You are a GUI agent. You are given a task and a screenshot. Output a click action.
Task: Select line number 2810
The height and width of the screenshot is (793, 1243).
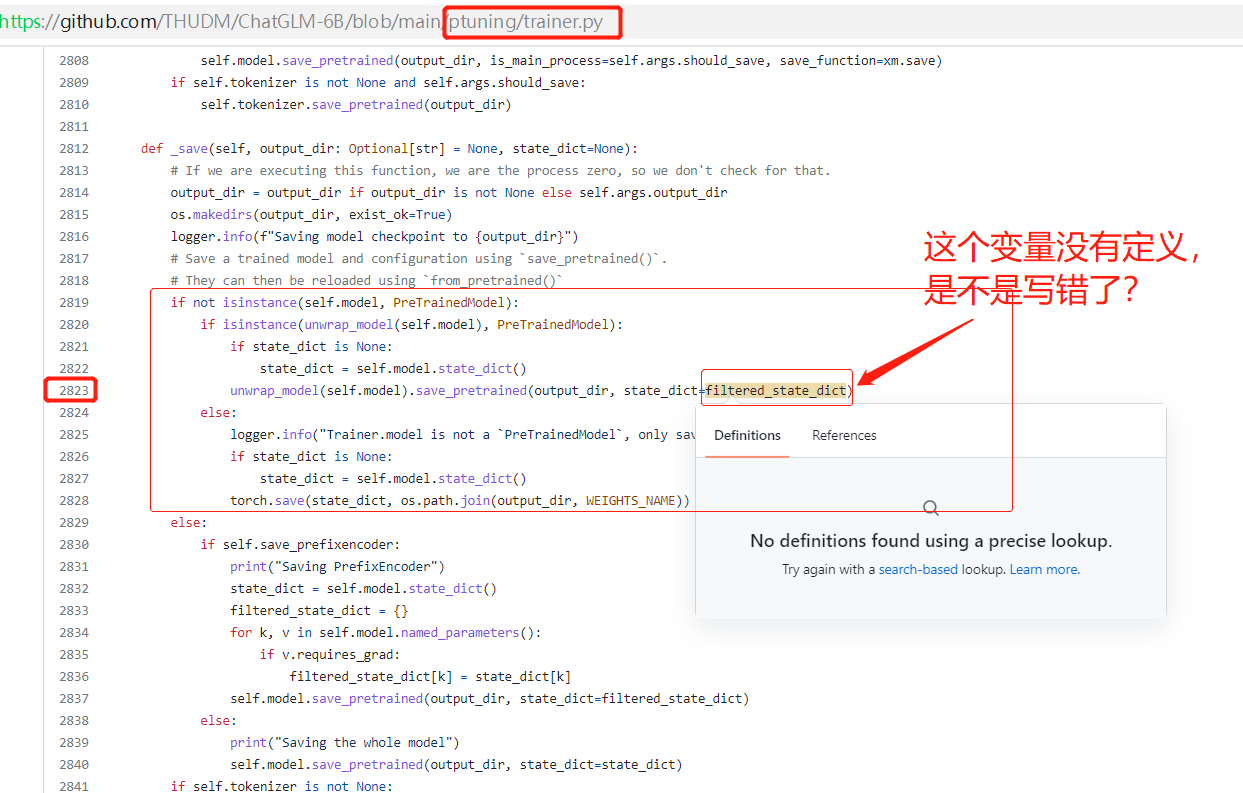click(74, 104)
